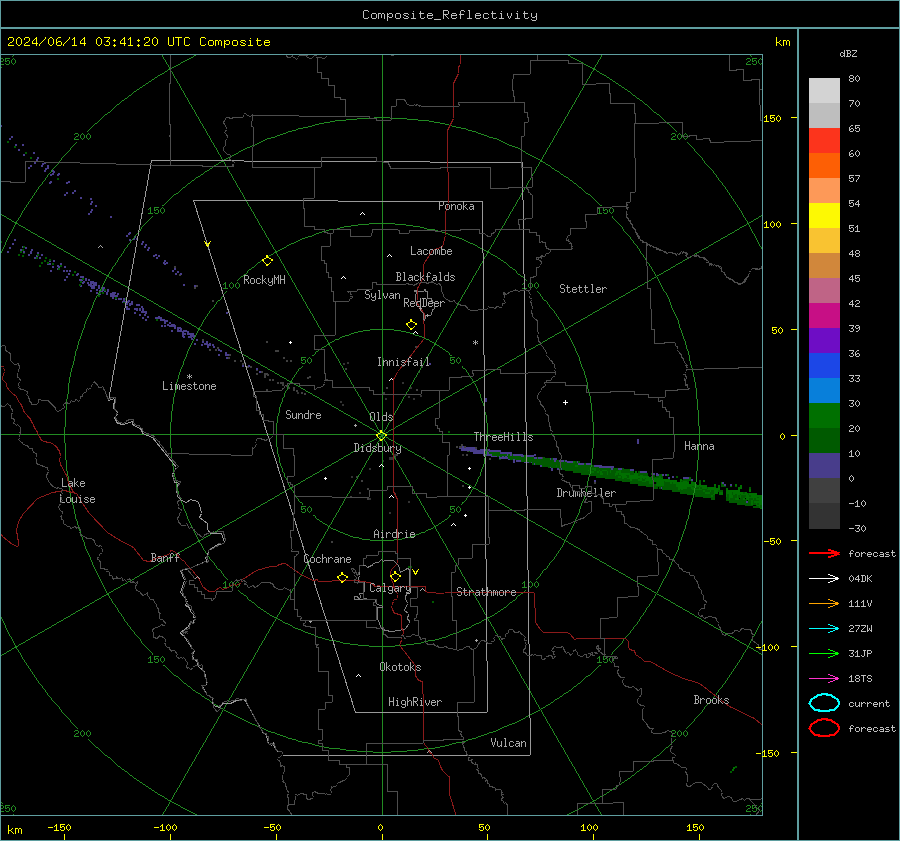The height and width of the screenshot is (841, 900).
Task: Click the radar-center diamond above Didsbury
Action: click(x=381, y=436)
